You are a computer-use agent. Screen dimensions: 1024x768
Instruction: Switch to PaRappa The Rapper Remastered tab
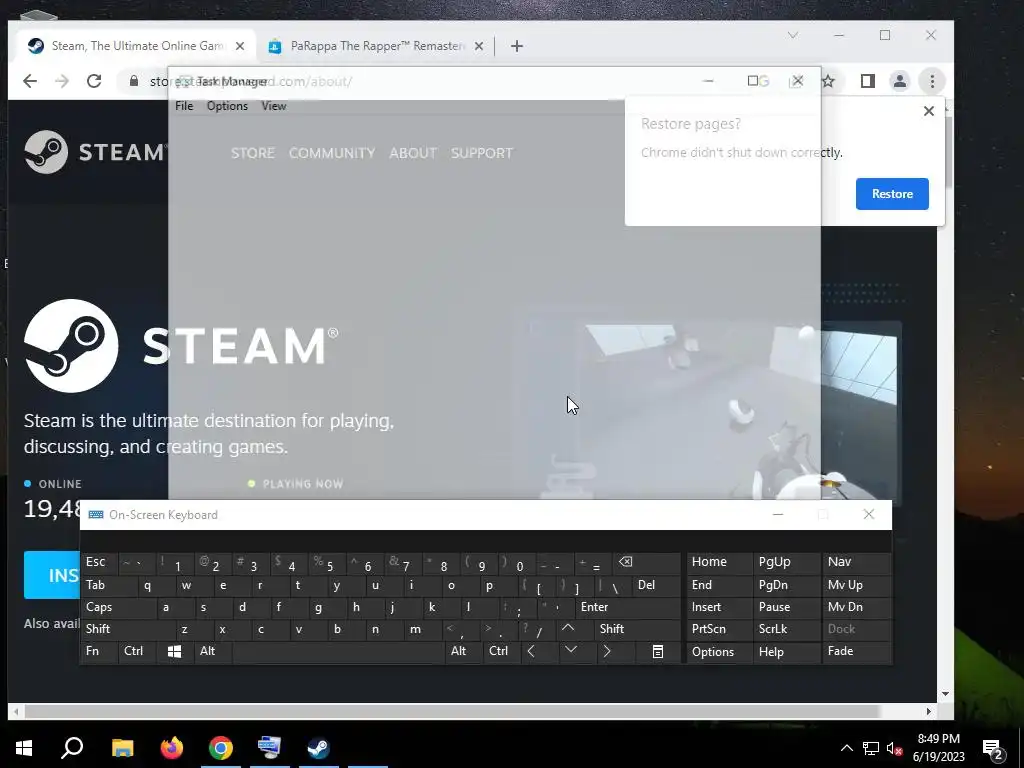coord(376,46)
